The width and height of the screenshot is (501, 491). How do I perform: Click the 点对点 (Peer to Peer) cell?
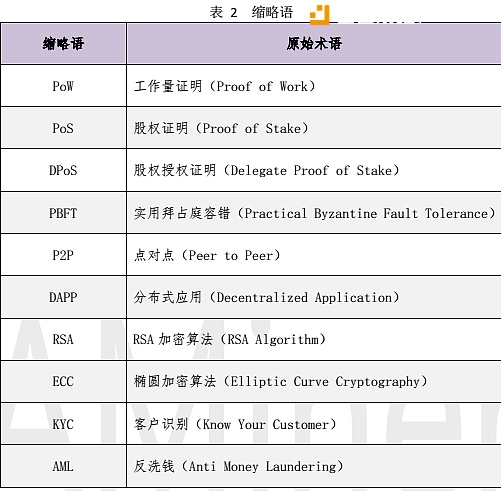(314, 255)
